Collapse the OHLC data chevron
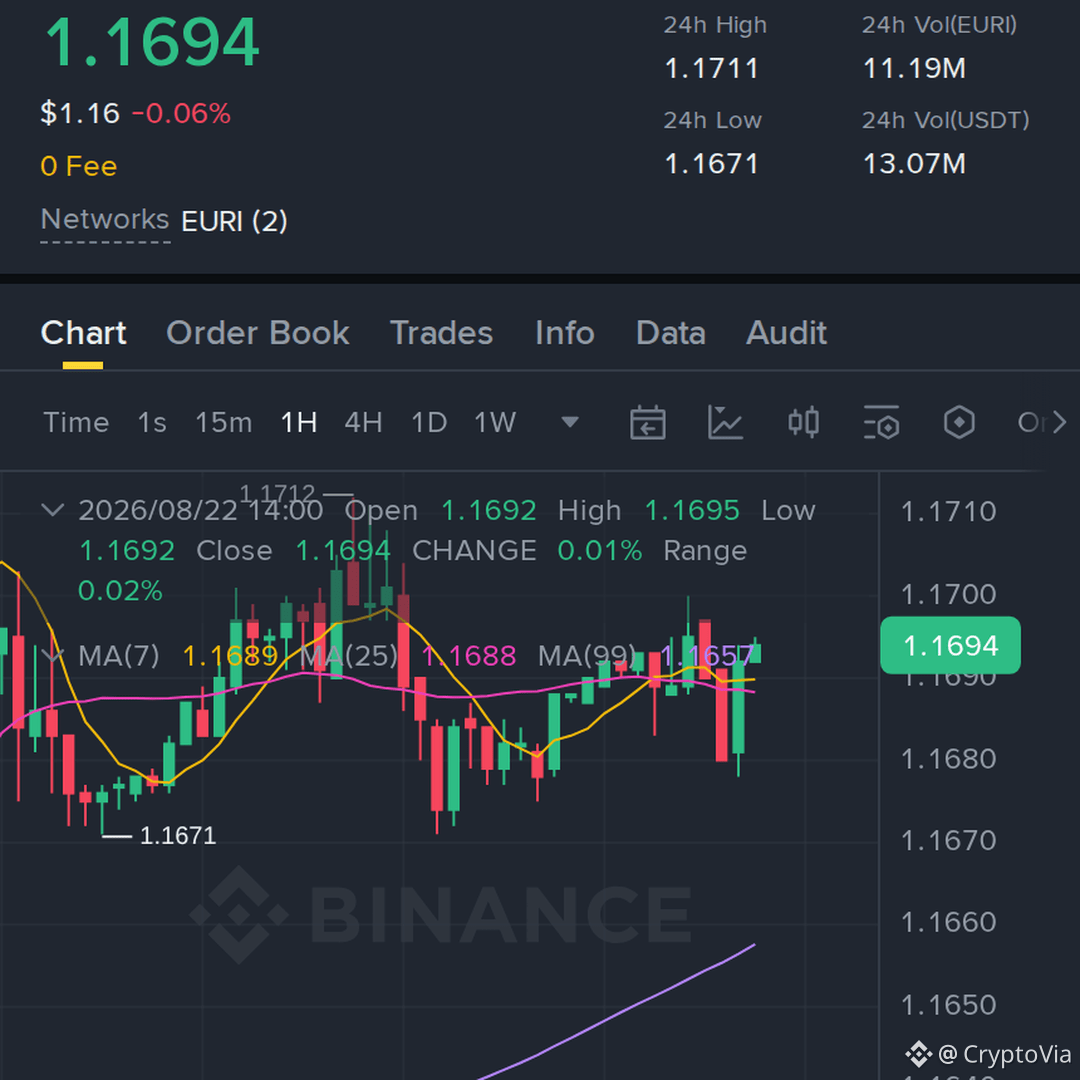1080x1080 pixels. click(53, 510)
